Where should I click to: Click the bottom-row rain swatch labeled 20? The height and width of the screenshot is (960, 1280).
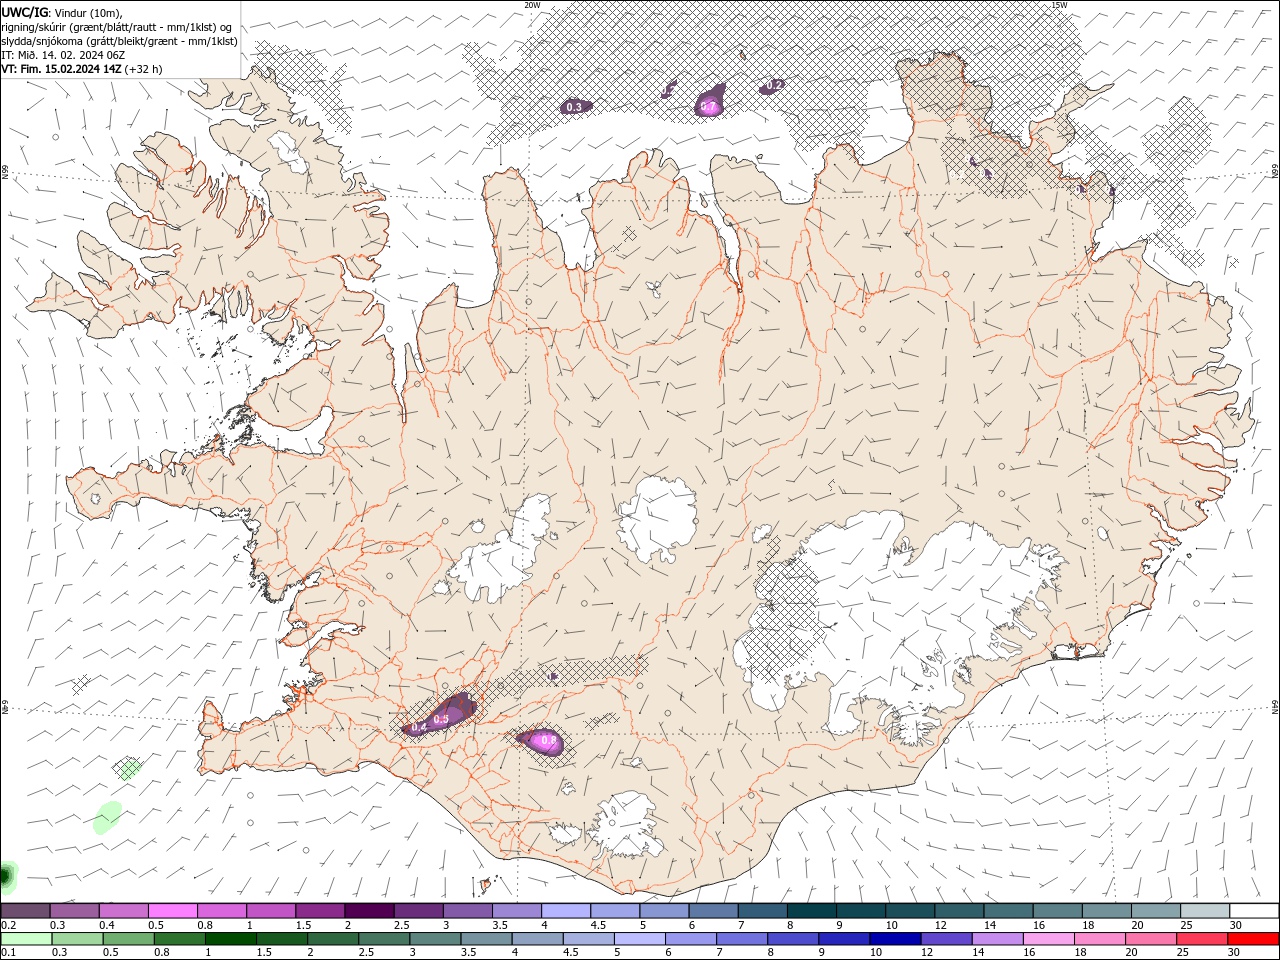click(1151, 939)
